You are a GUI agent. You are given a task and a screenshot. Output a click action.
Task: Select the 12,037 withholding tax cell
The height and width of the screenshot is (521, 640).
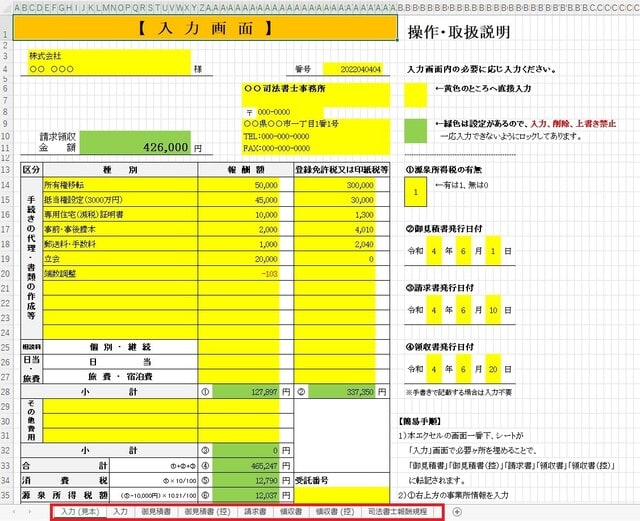[246, 495]
